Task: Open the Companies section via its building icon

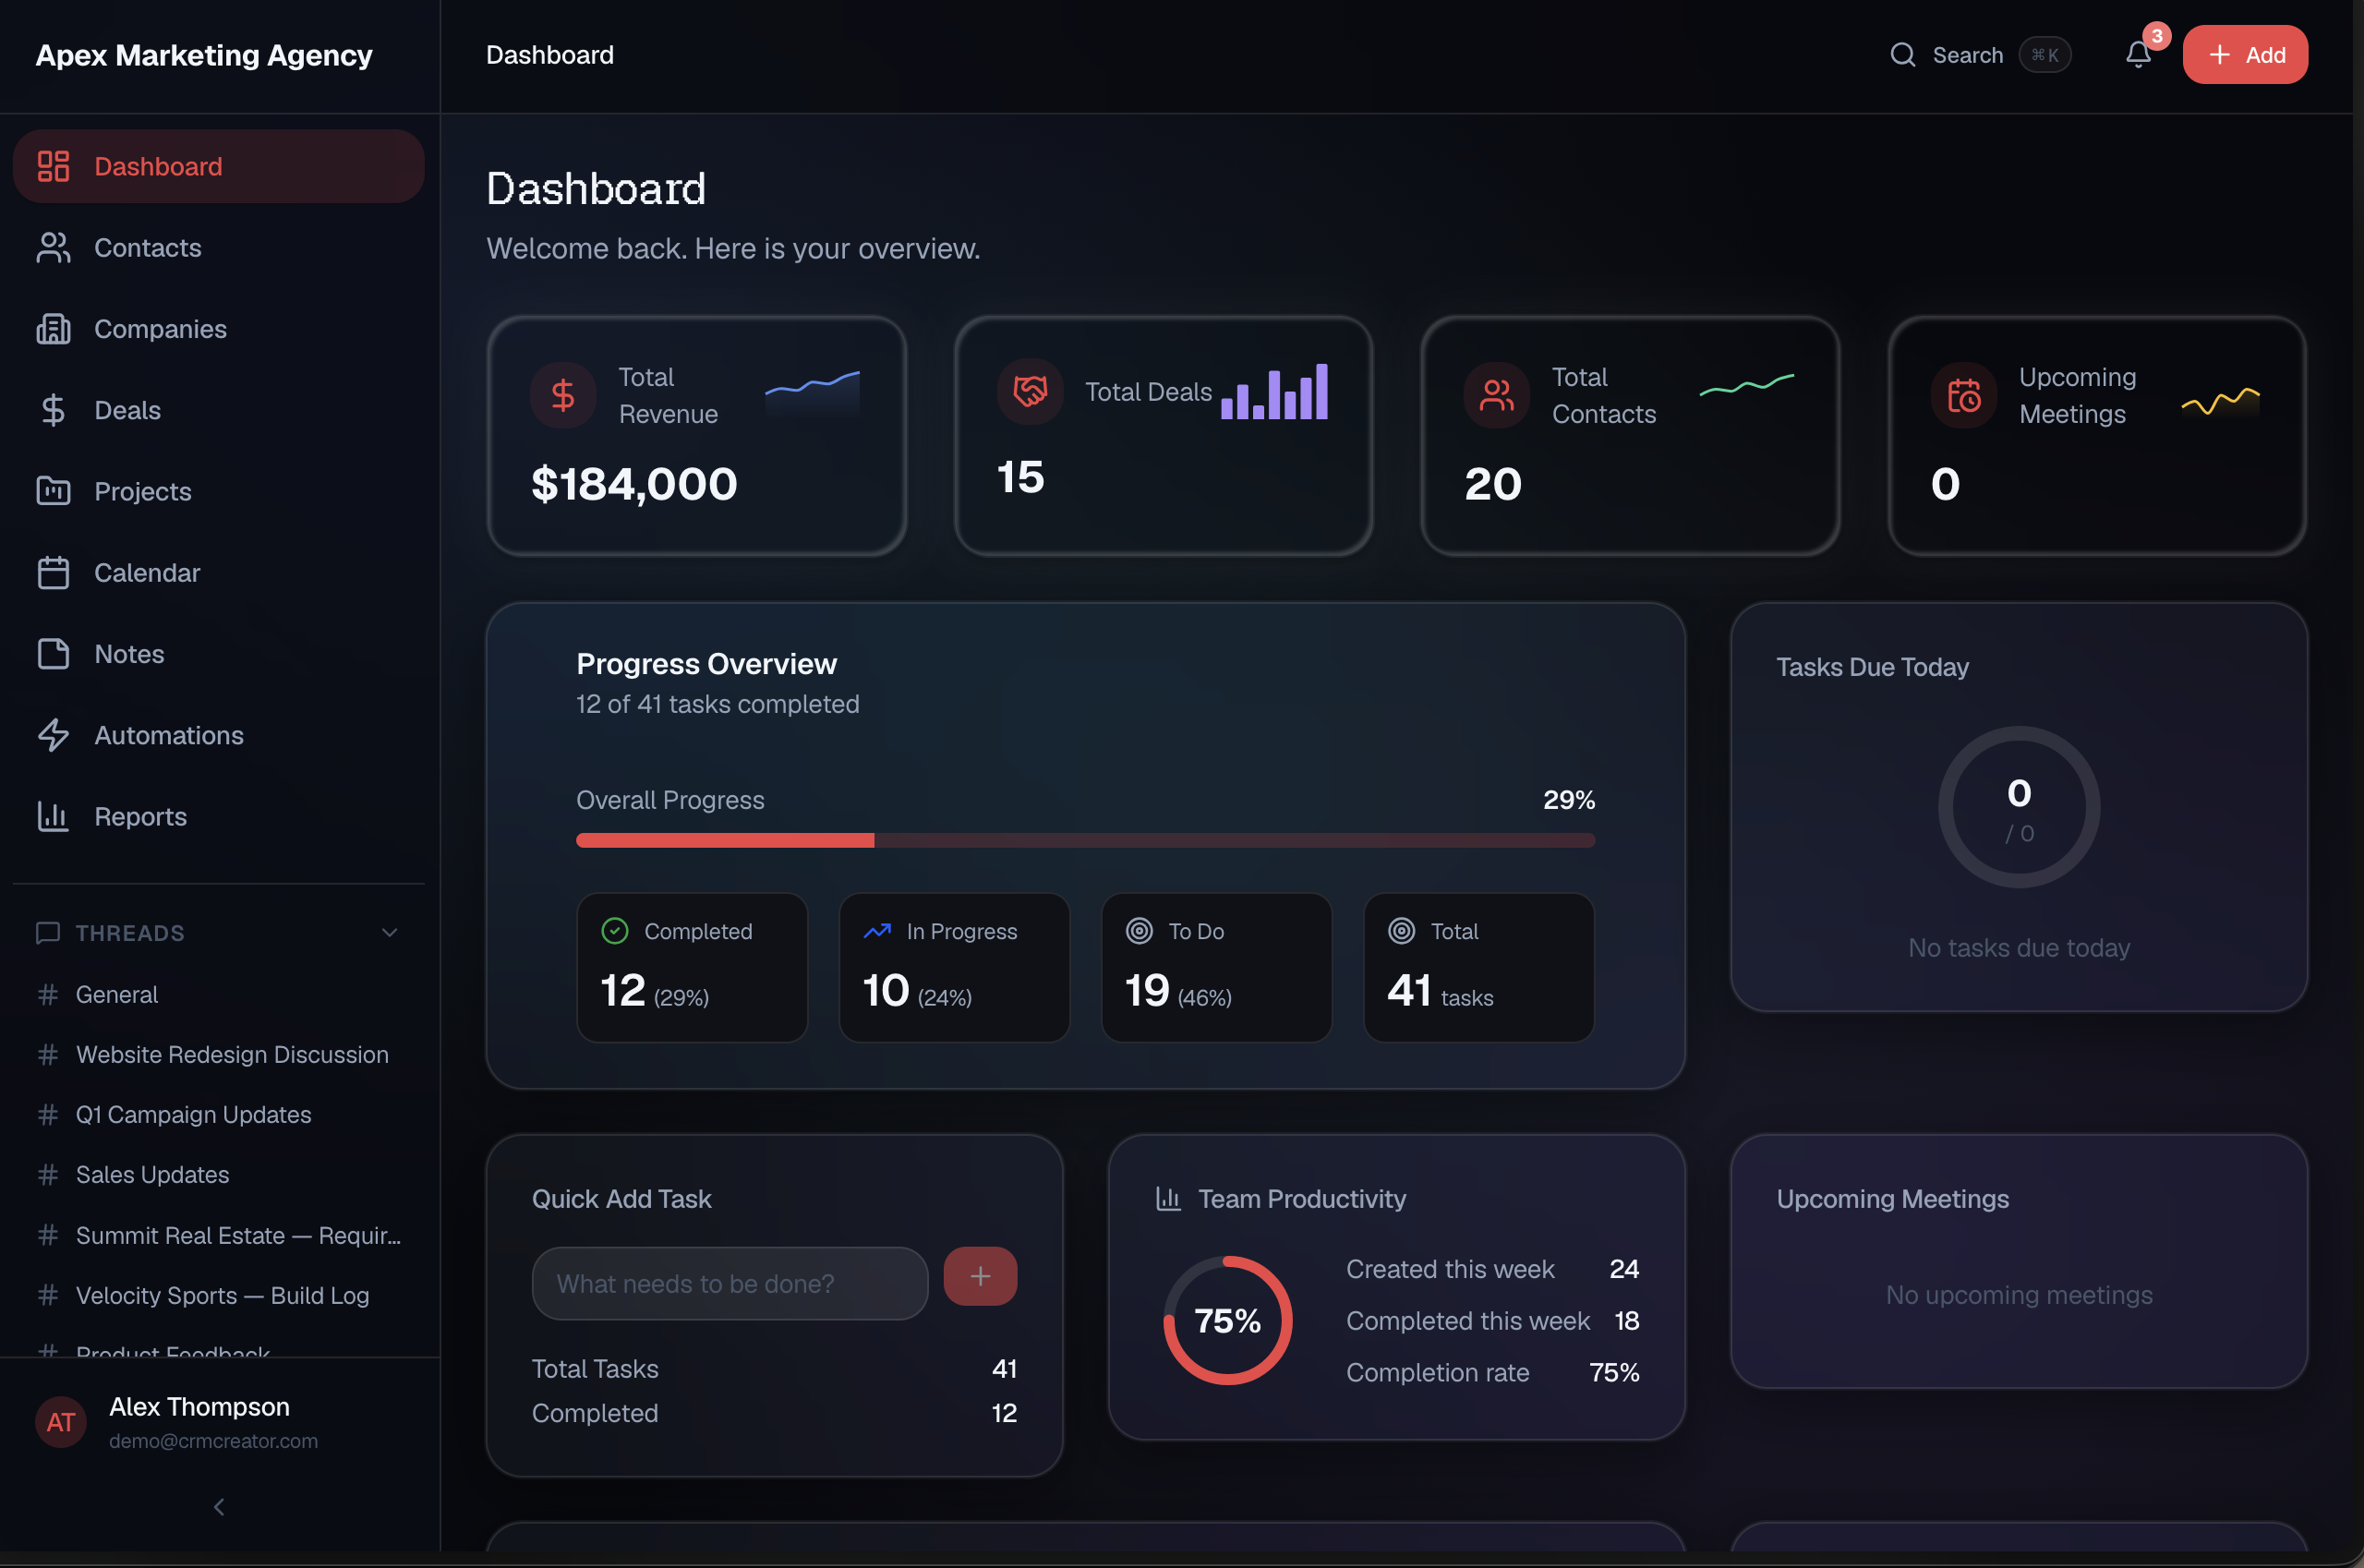Action: tap(54, 328)
